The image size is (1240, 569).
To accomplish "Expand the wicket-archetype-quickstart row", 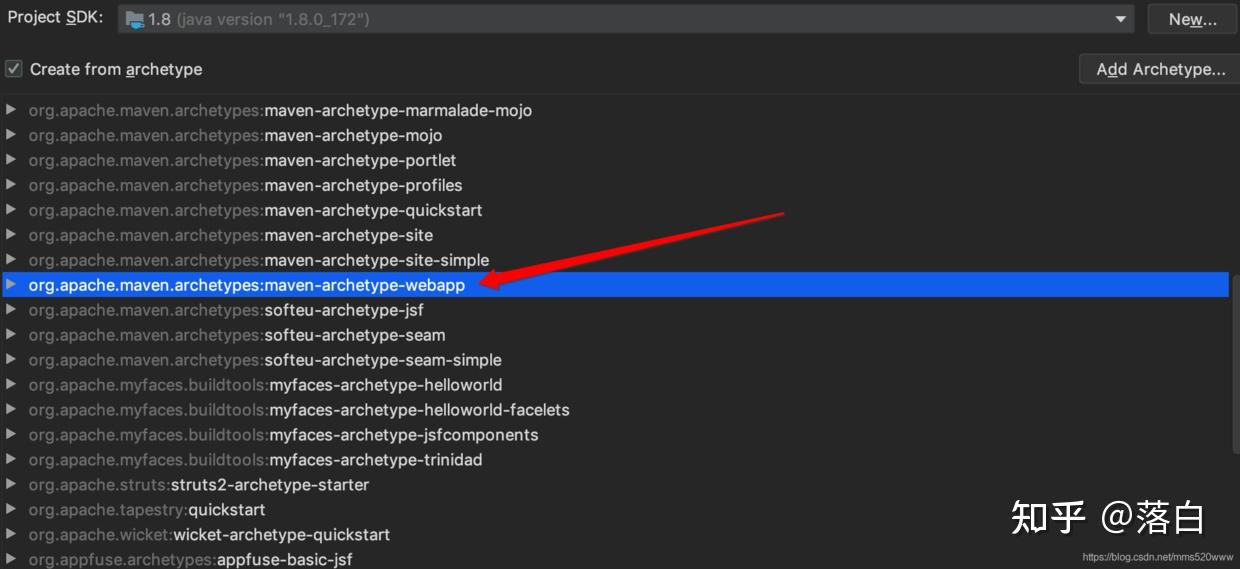I will point(11,535).
